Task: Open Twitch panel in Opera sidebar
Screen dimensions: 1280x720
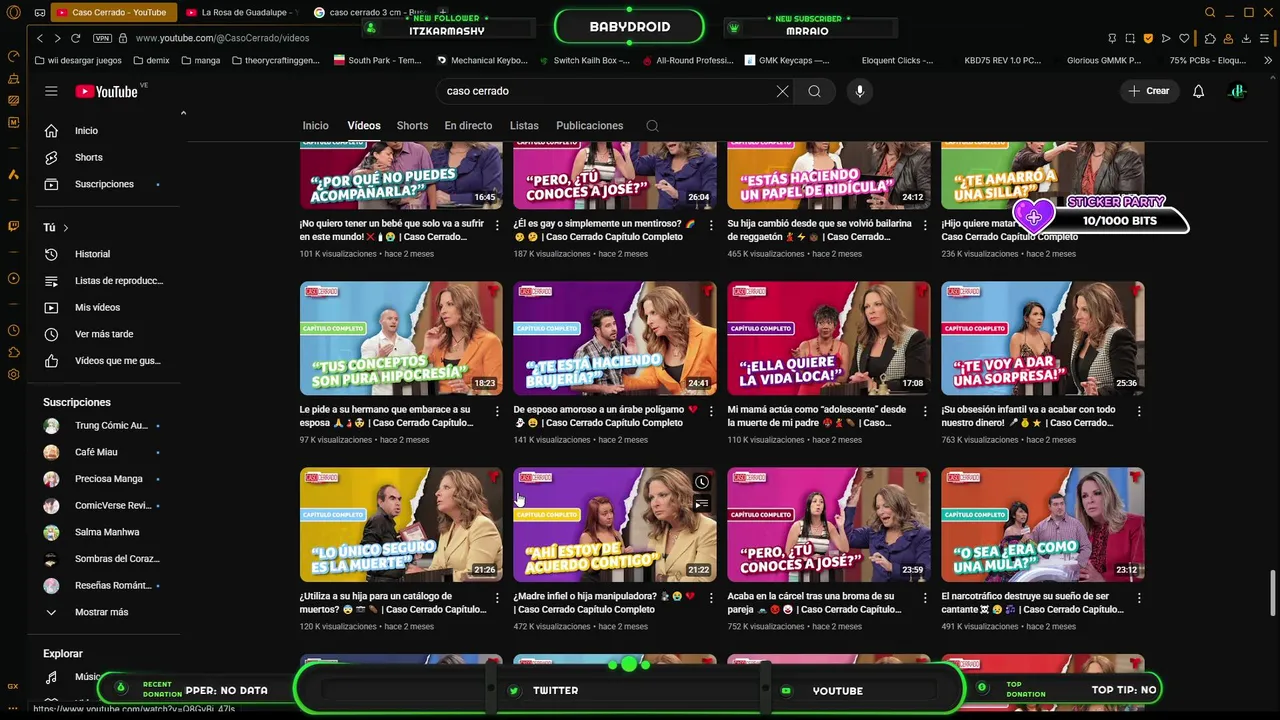Action: pyautogui.click(x=13, y=226)
